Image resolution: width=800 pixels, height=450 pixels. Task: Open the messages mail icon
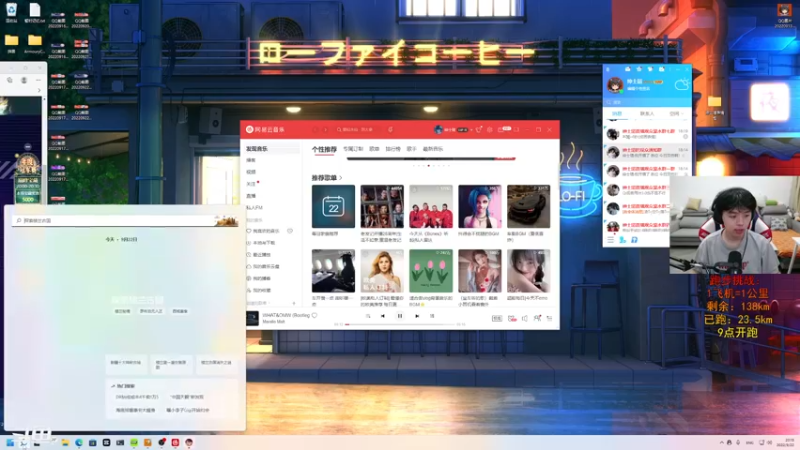tap(502, 130)
